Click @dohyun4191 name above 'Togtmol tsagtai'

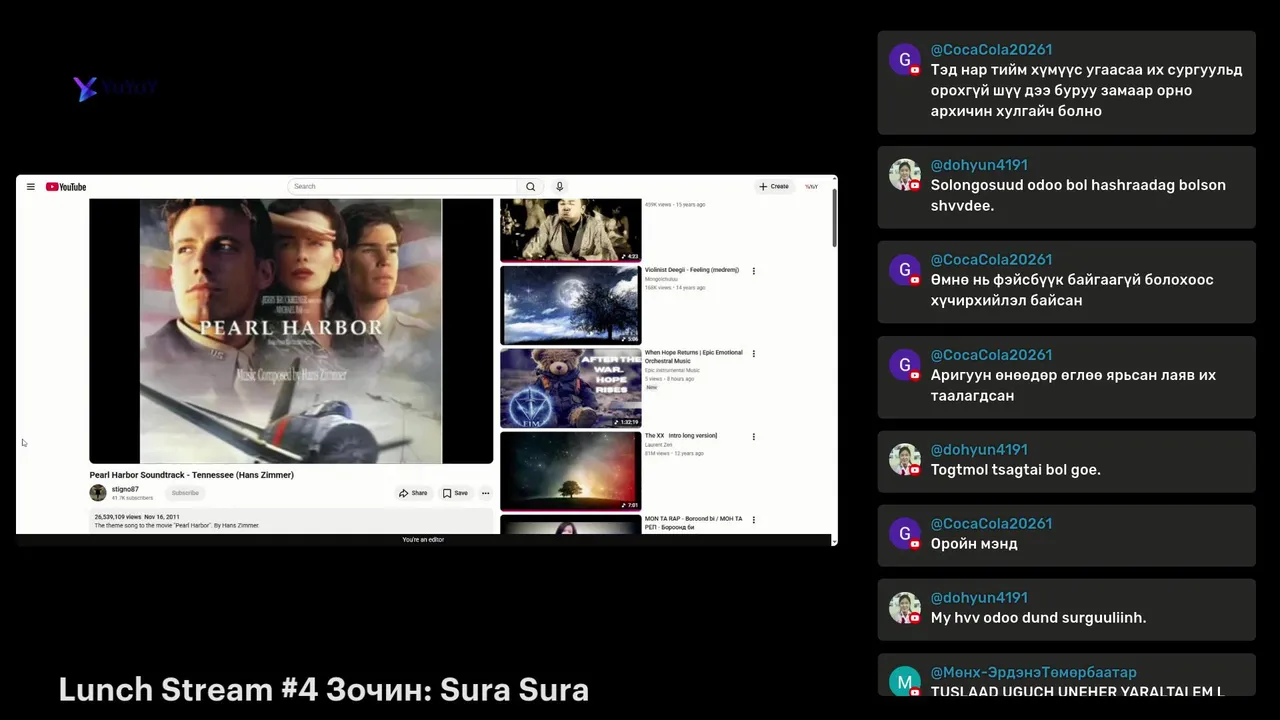tap(979, 450)
